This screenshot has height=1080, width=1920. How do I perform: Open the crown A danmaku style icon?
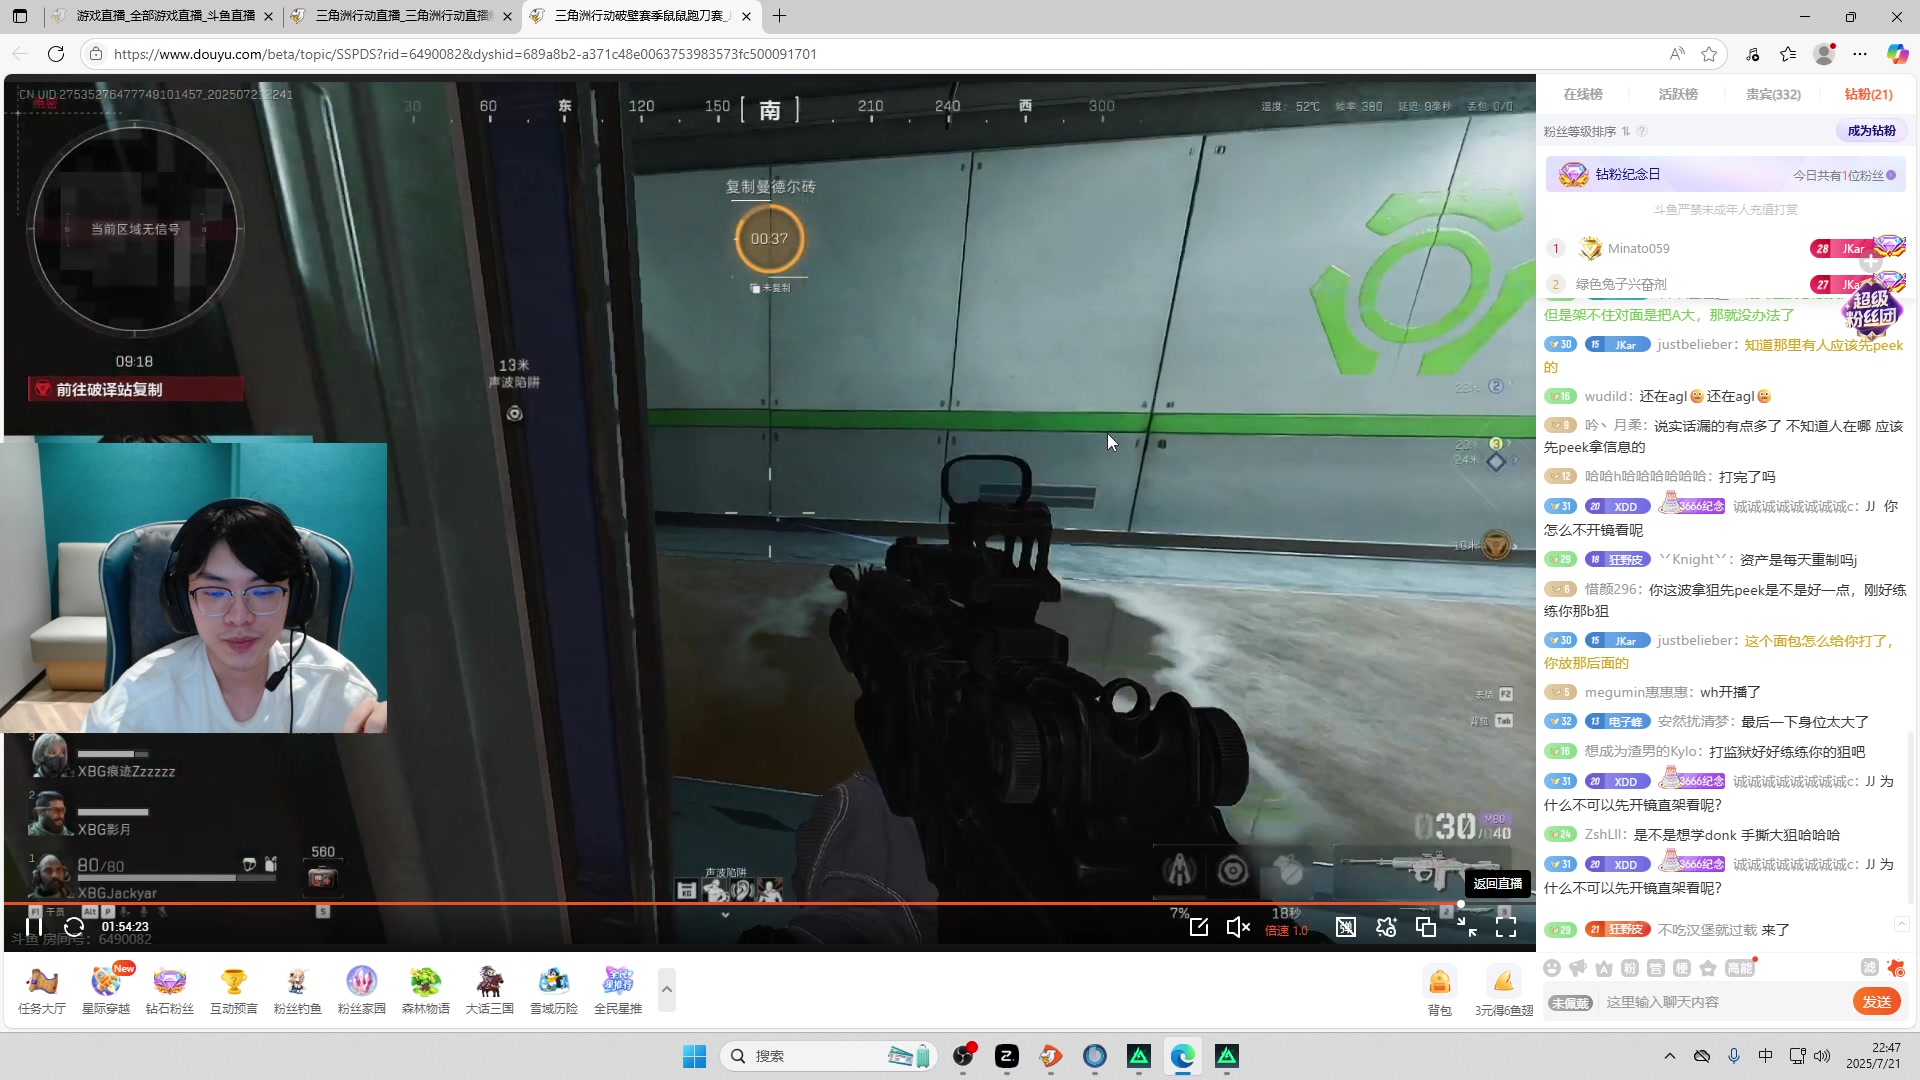(x=1604, y=968)
